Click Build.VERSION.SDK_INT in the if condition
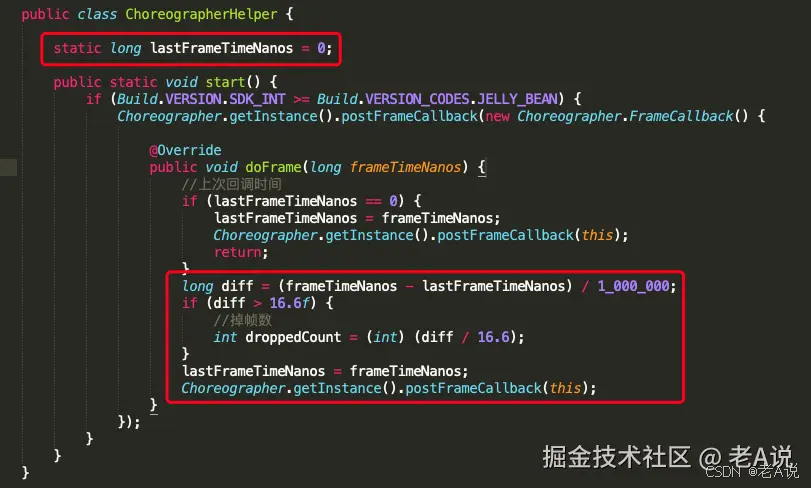This screenshot has height=488, width=811. click(x=201, y=99)
